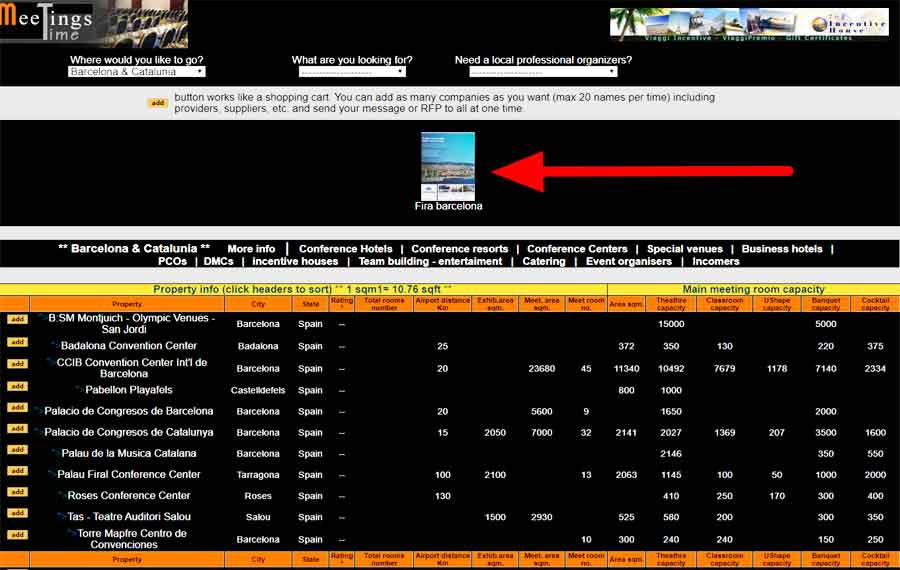Sort table by top Property header
Screen dimensions: 900x570
point(127,304)
